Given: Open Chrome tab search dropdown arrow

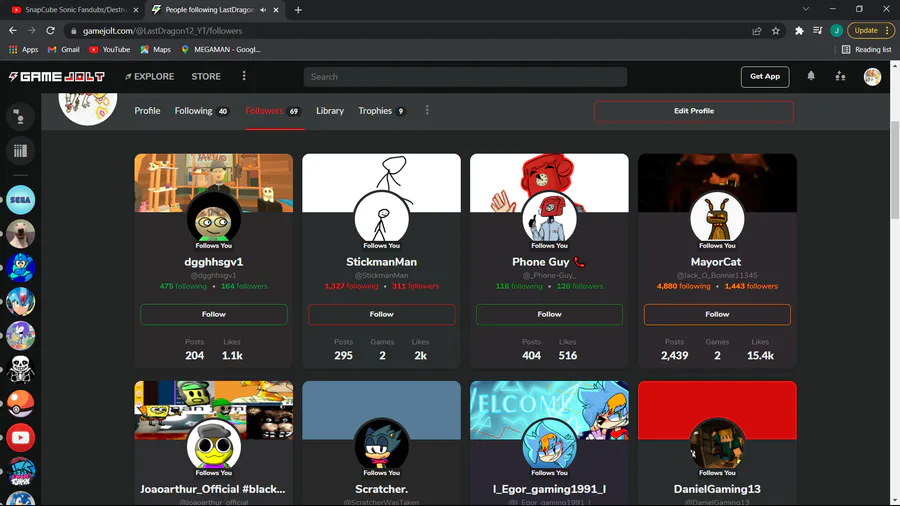Looking at the screenshot, I should (806, 9).
